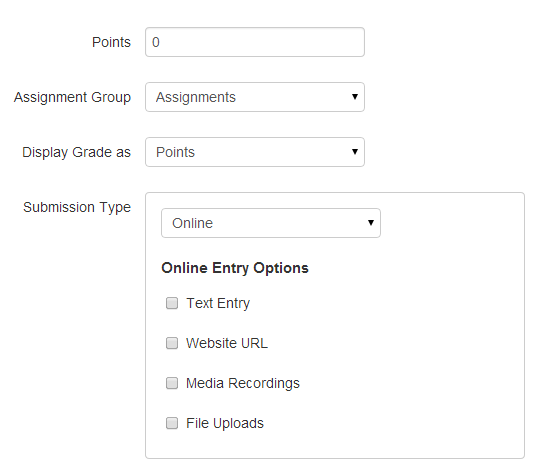Click the Points input field
The image size is (536, 466).
255,42
